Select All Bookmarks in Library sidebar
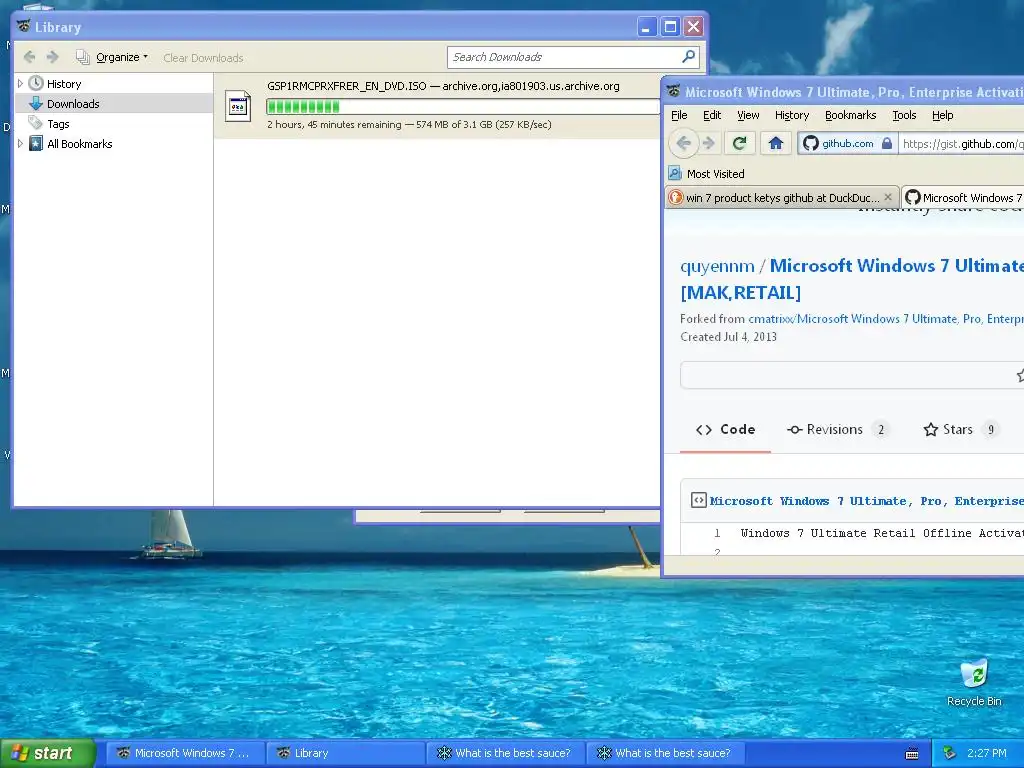The height and width of the screenshot is (768, 1024). tap(80, 144)
